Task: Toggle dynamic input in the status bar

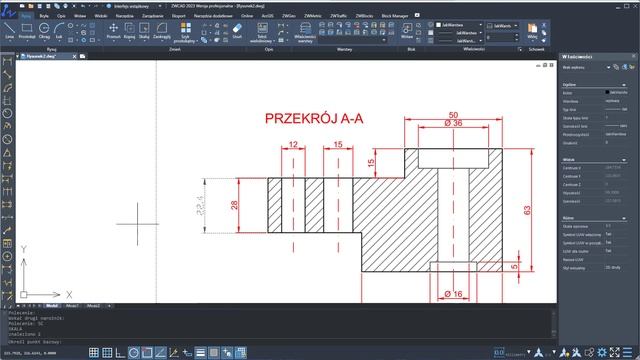Action: click(187, 353)
